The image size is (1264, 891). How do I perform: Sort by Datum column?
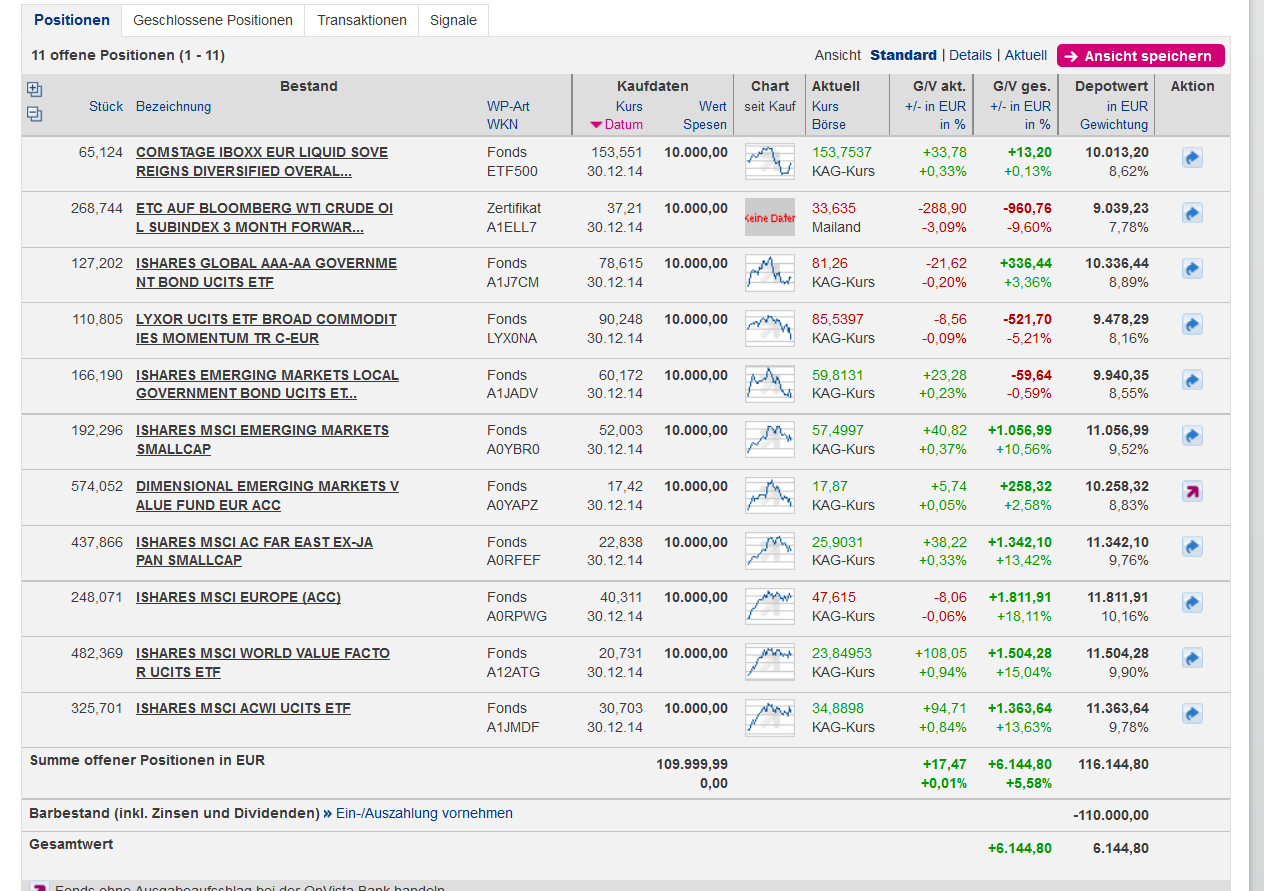click(x=623, y=125)
